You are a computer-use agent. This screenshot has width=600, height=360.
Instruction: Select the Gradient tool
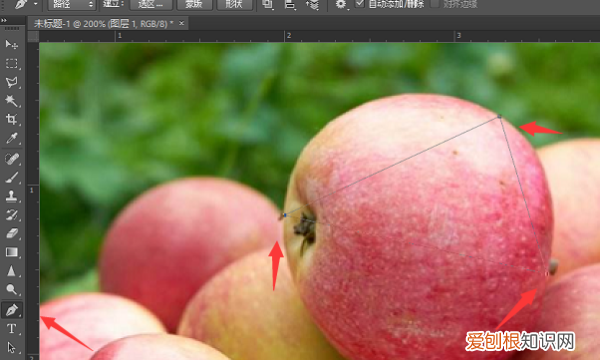[x=11, y=252]
